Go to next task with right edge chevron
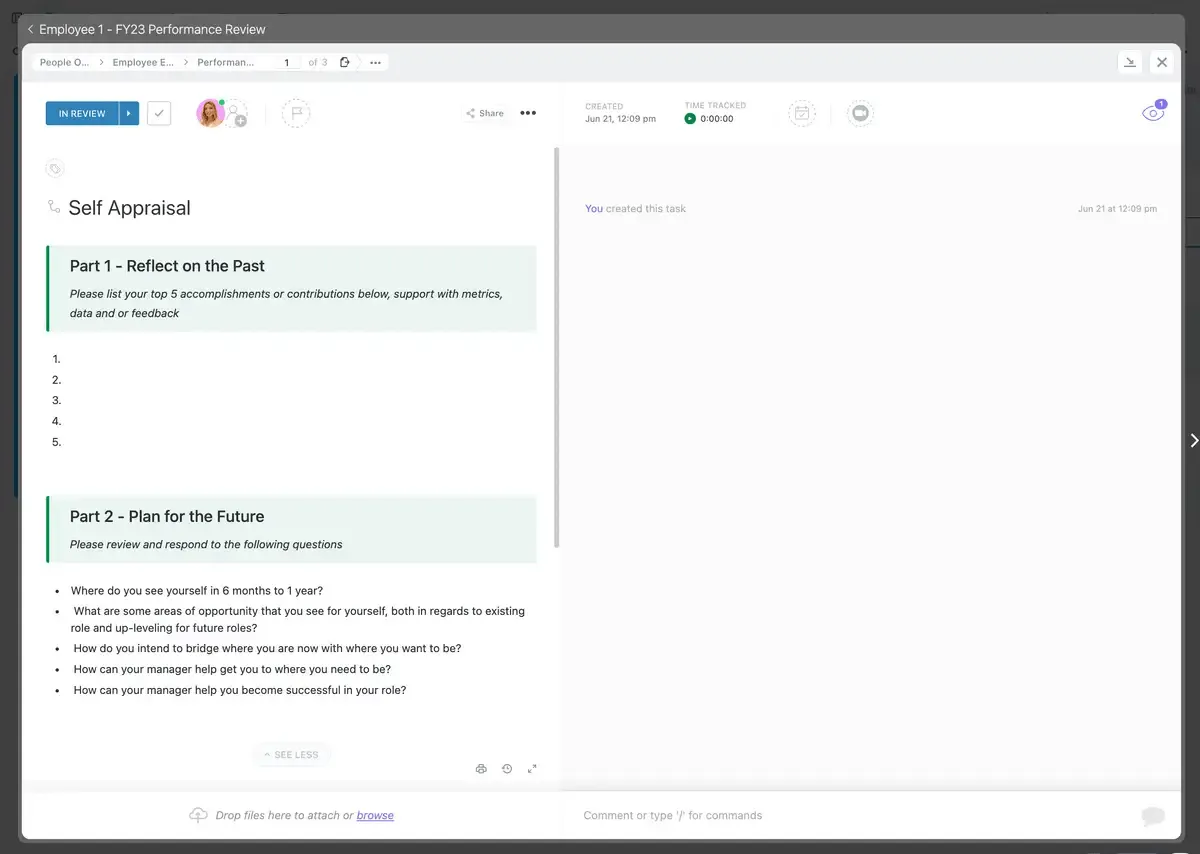 [x=1194, y=440]
